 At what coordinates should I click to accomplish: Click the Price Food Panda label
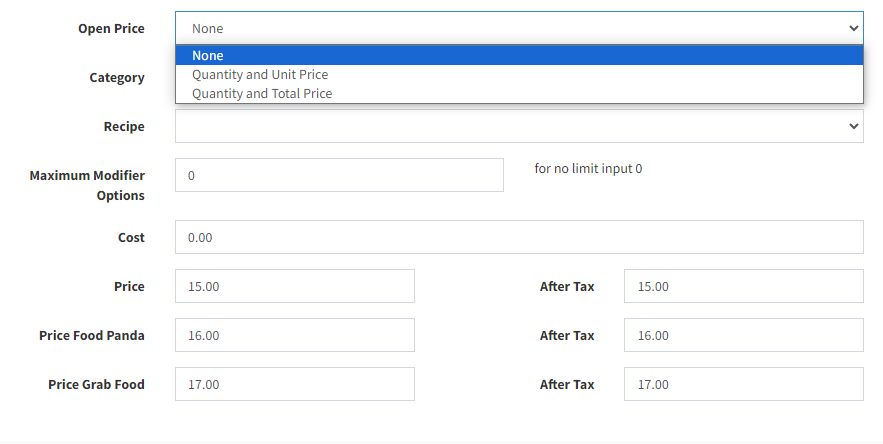(x=92, y=336)
